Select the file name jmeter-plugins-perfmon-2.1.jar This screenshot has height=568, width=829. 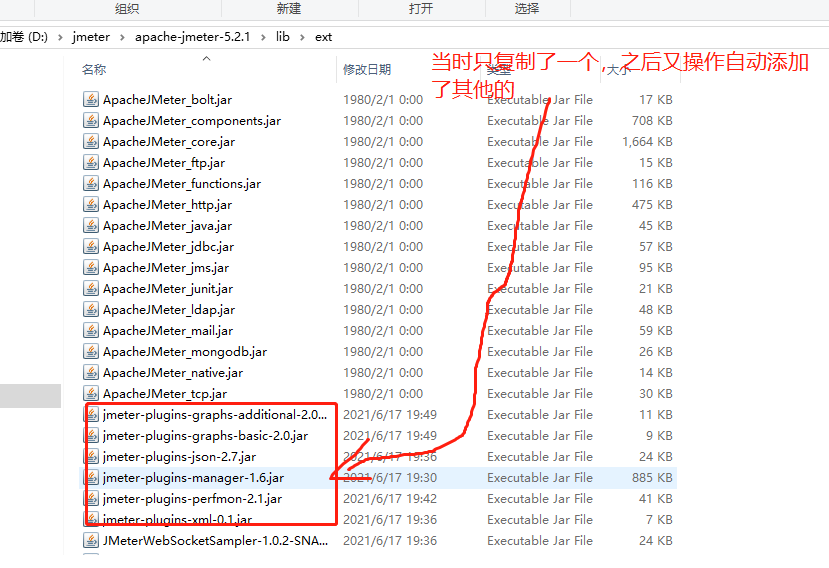pos(192,499)
